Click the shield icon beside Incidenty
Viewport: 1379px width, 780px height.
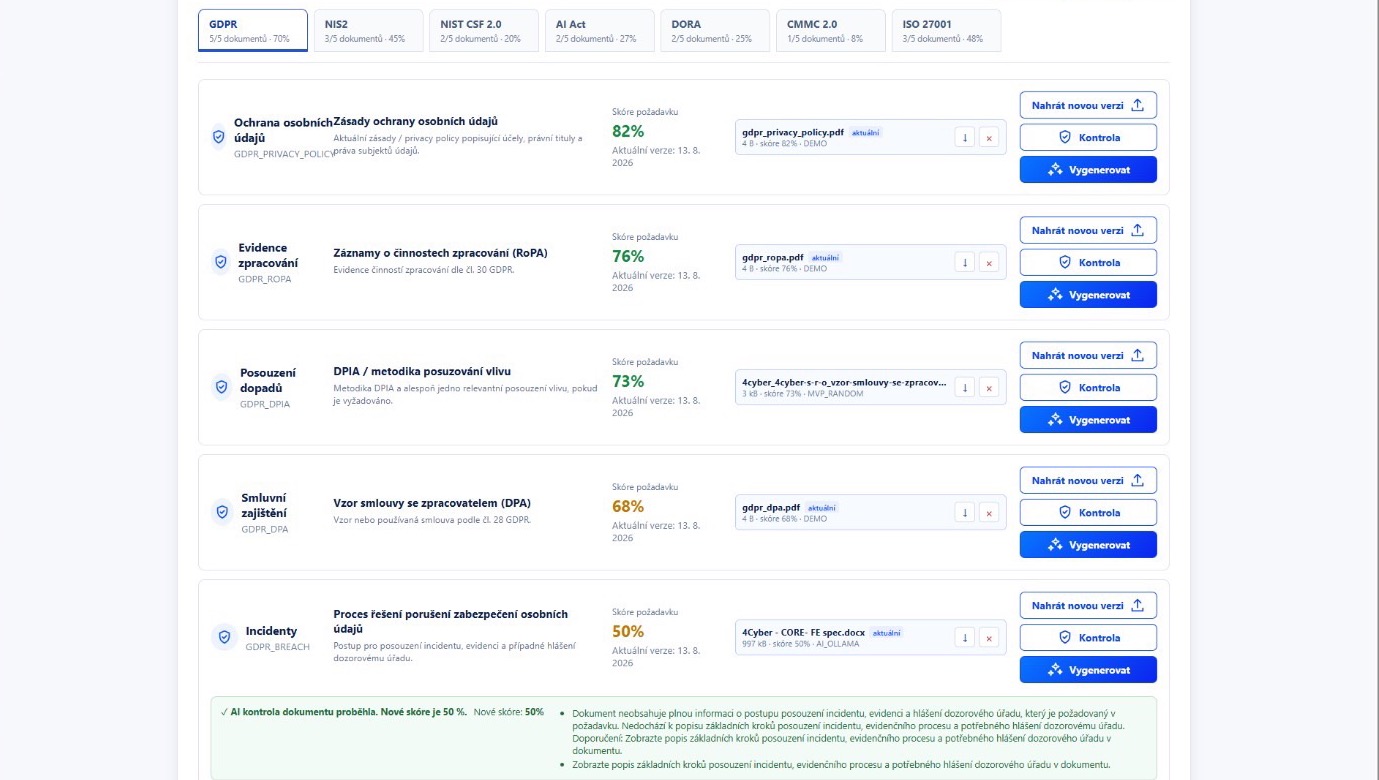pos(222,637)
